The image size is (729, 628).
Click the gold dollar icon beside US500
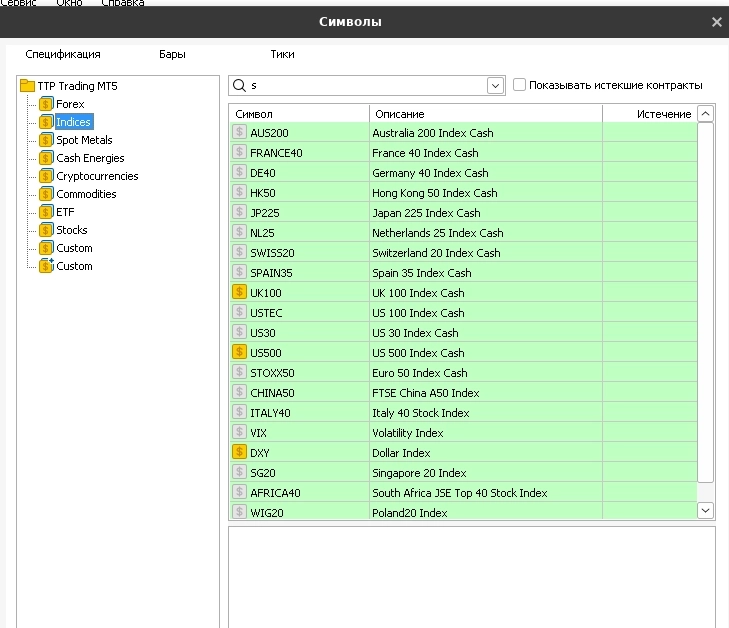[x=239, y=352]
